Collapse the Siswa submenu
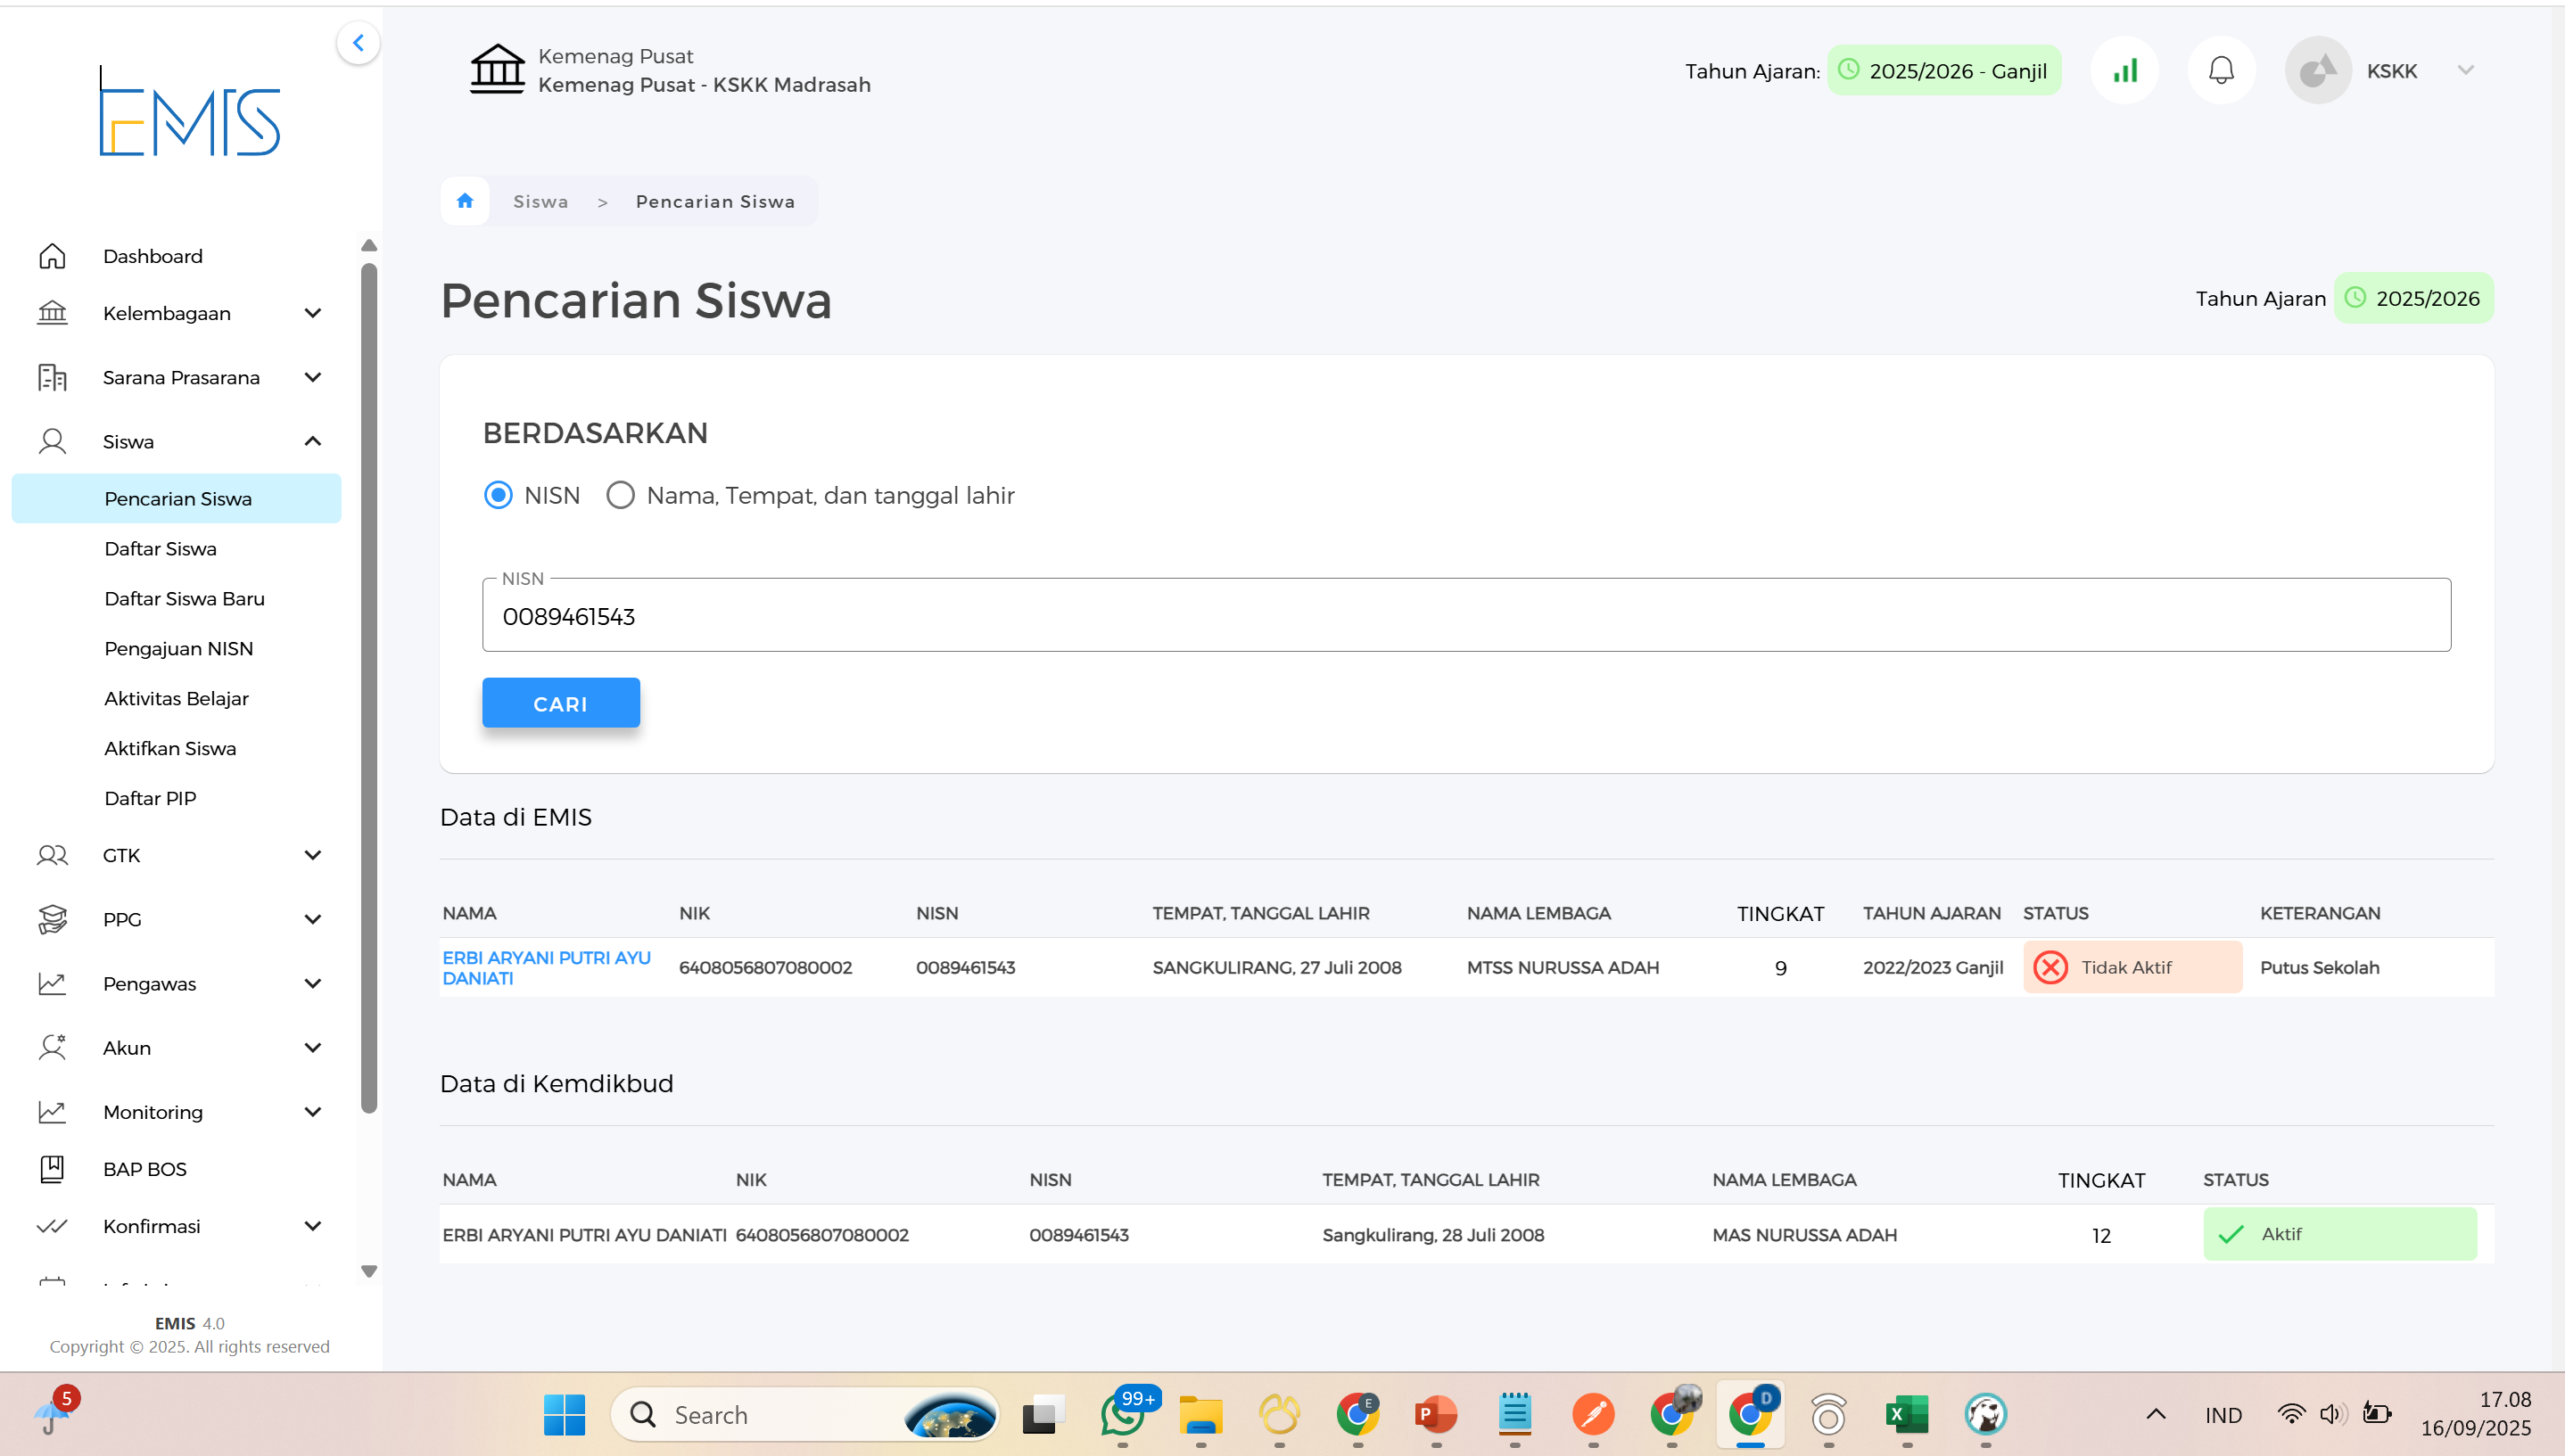Image resolution: width=2565 pixels, height=1456 pixels. [312, 442]
